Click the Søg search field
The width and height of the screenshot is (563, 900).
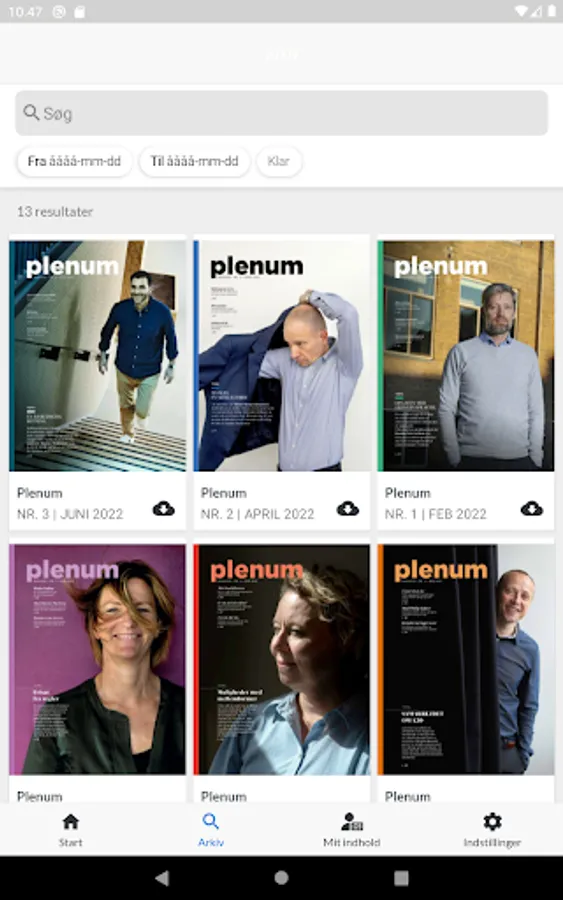tap(281, 113)
